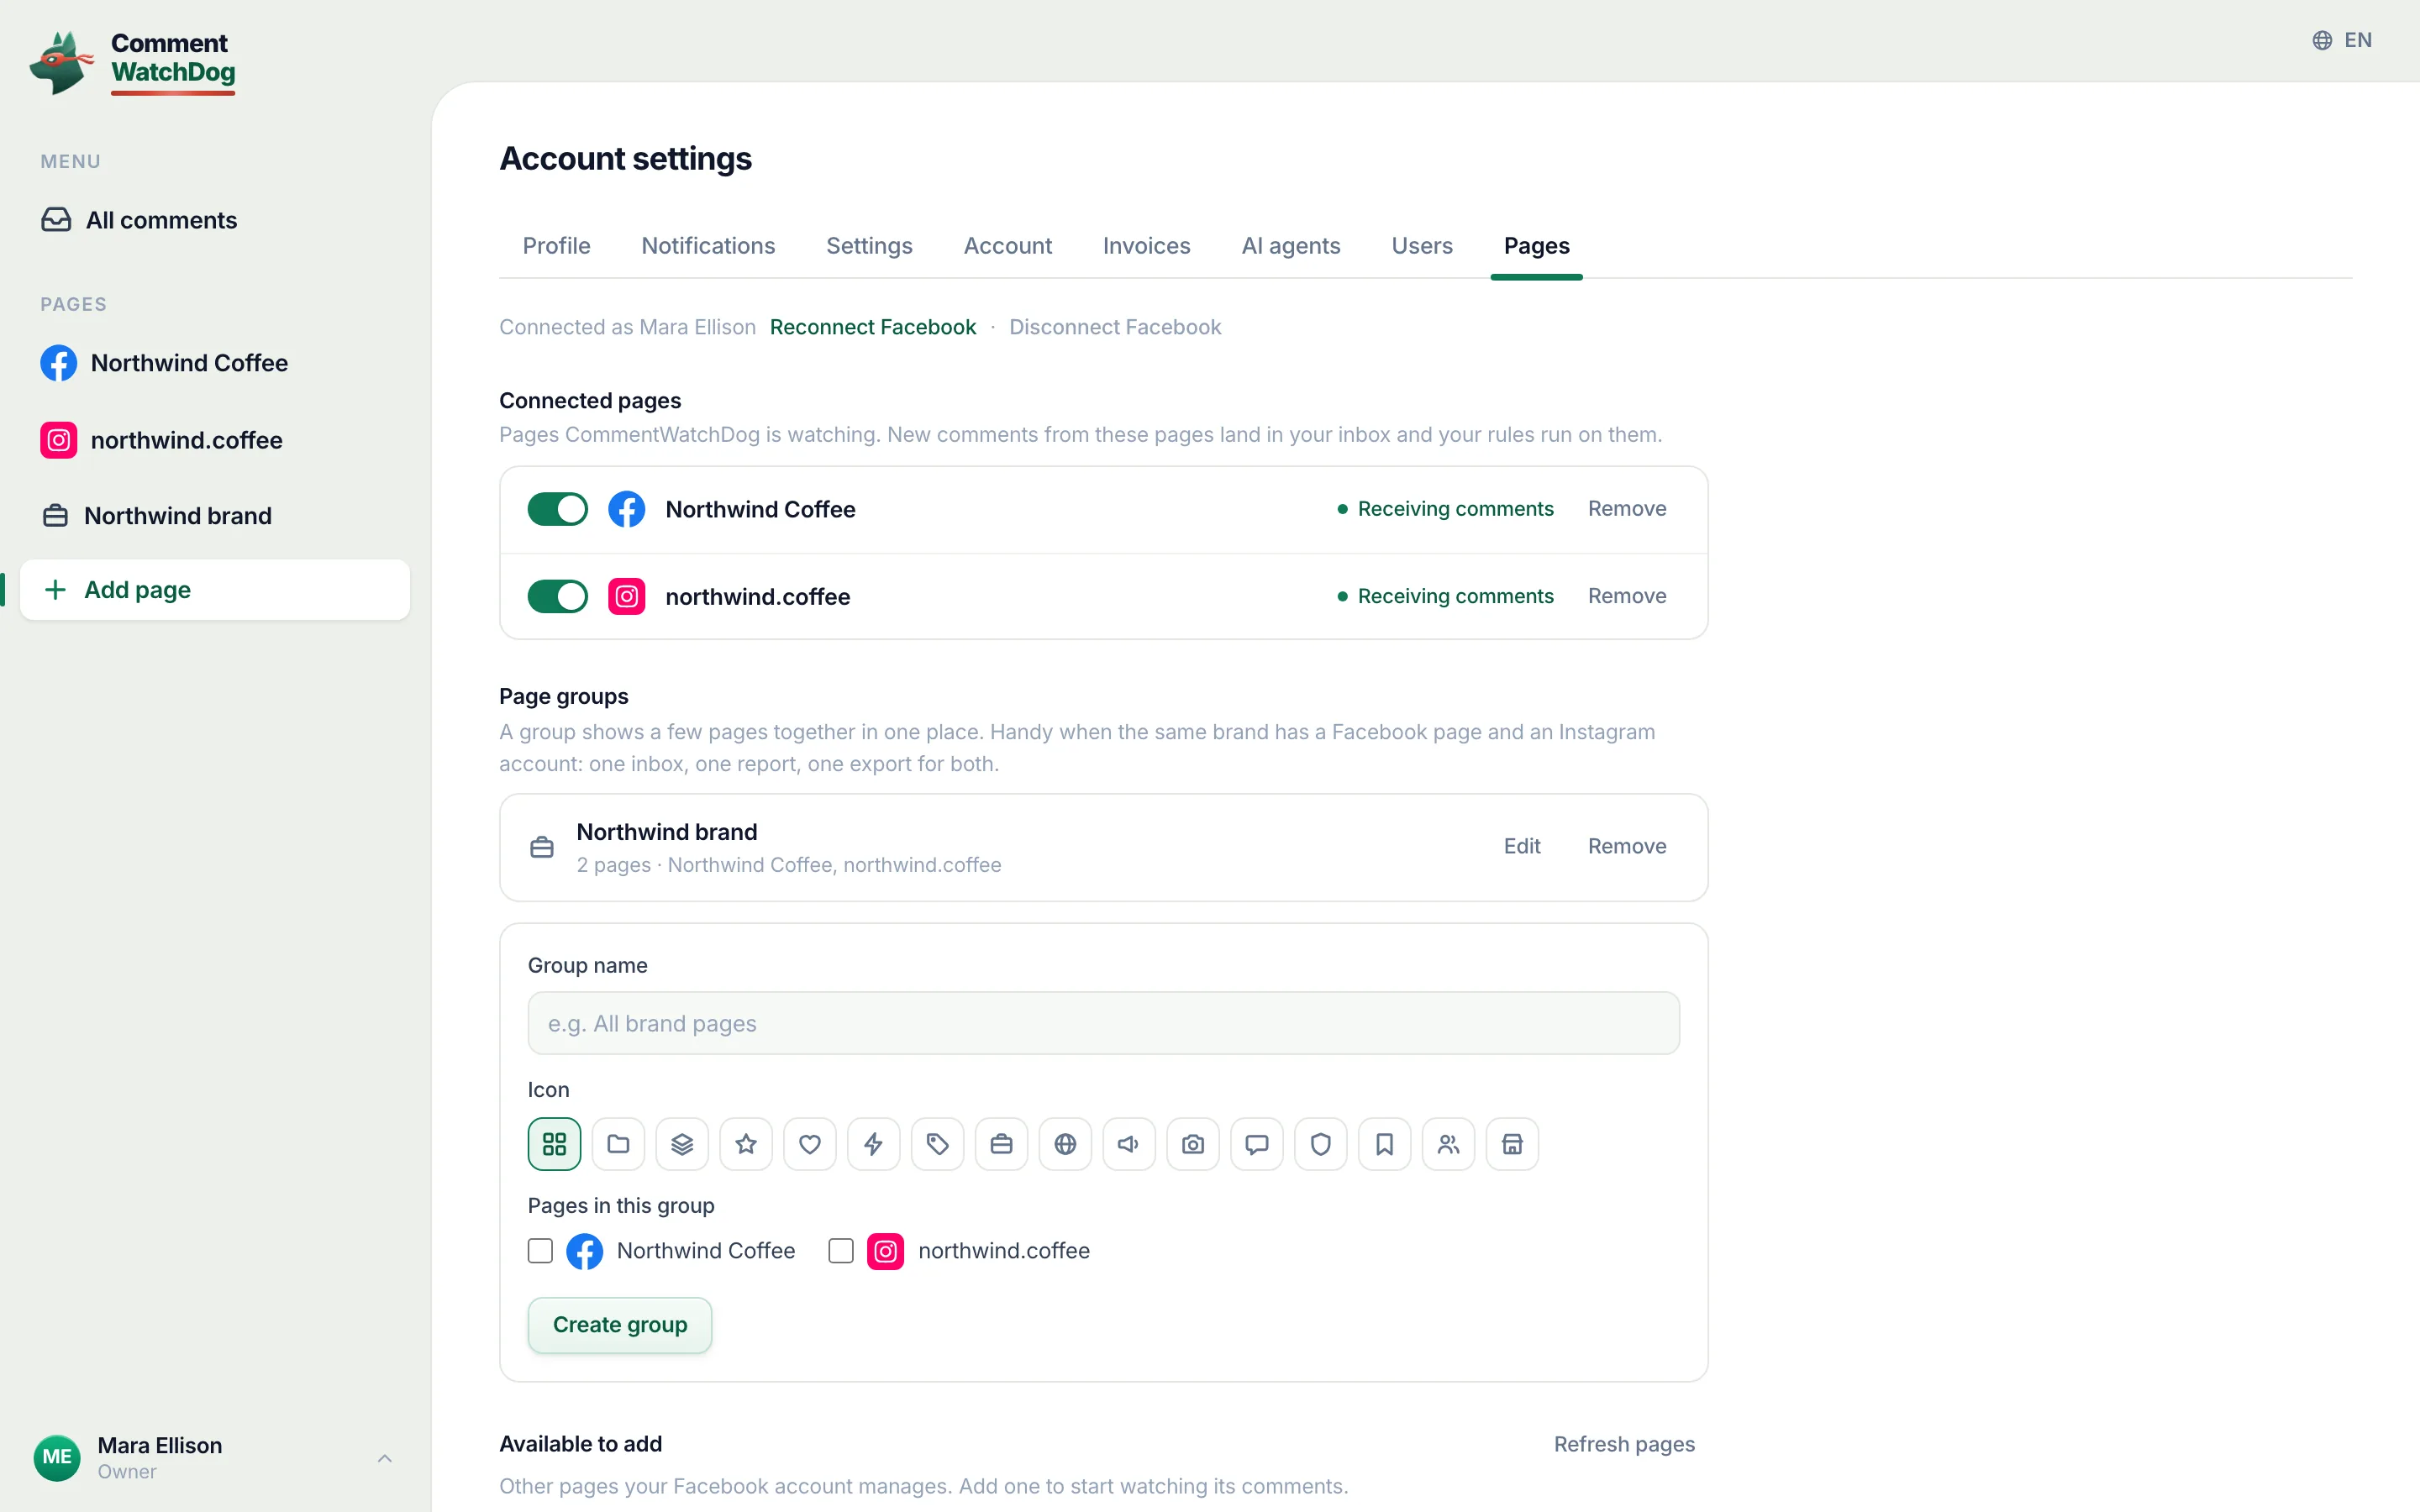
Task: Pick the speech bubble icon for the group
Action: point(1257,1144)
